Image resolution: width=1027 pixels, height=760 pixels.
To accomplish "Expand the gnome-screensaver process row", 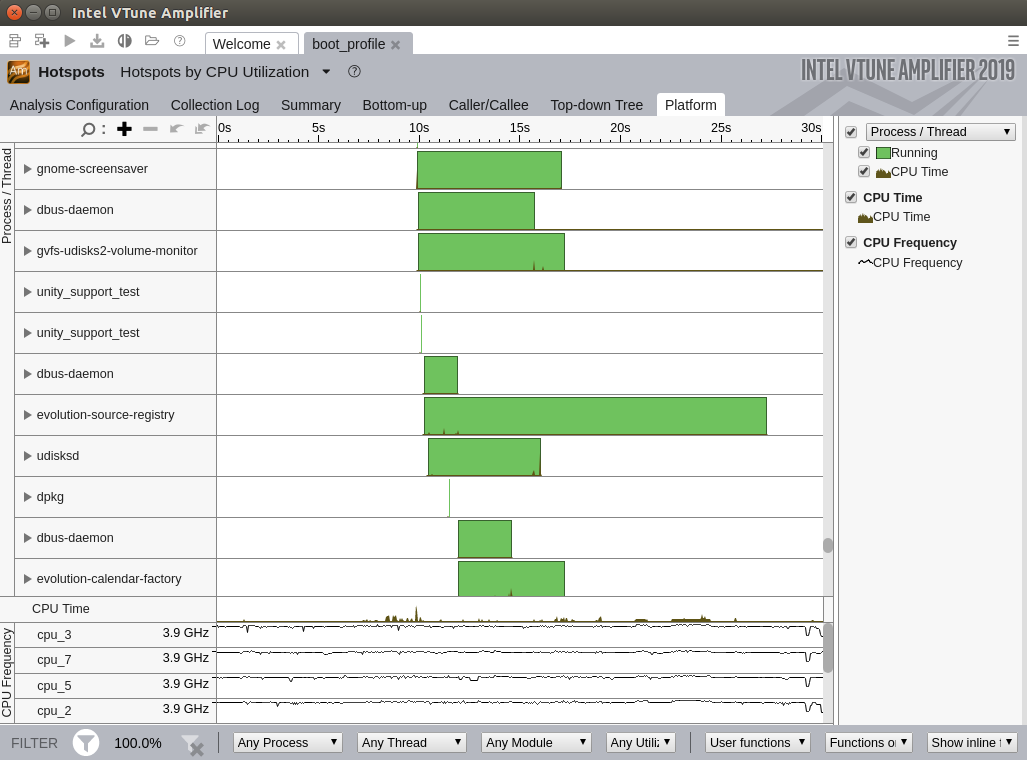I will (28, 169).
